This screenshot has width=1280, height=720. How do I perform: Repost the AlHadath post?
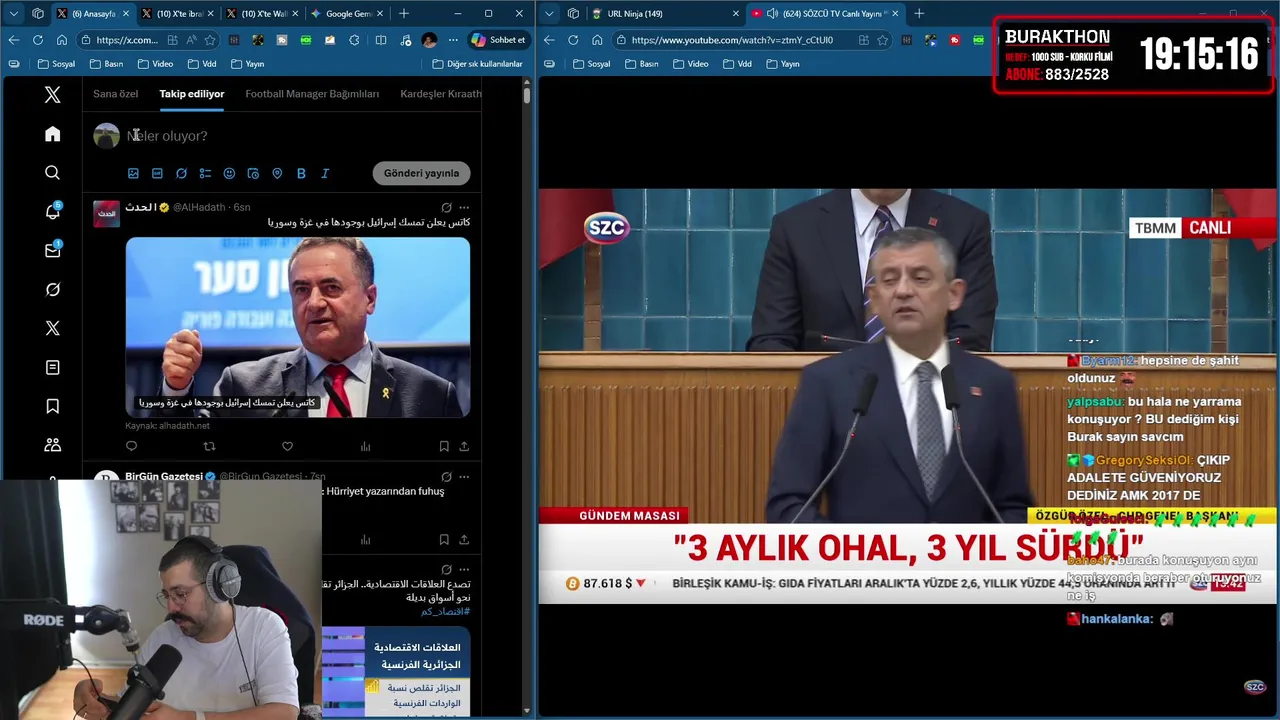[x=209, y=446]
